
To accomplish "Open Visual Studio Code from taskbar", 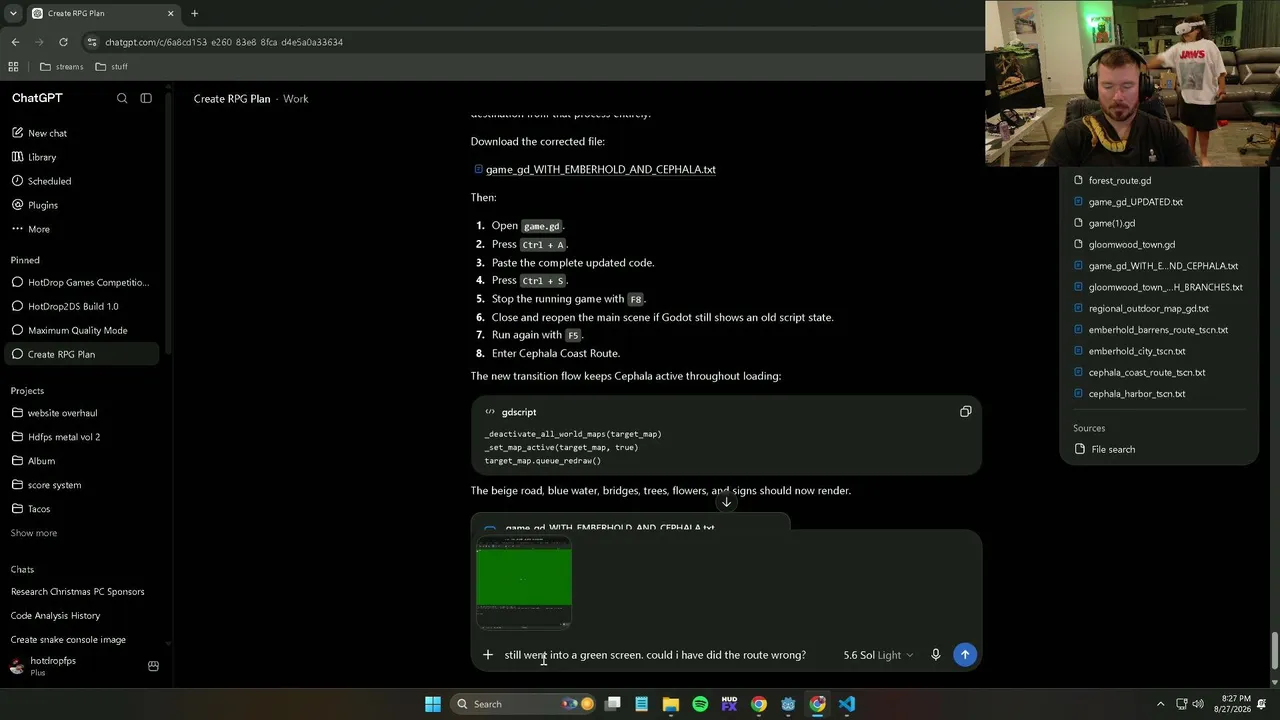I will click(x=847, y=704).
